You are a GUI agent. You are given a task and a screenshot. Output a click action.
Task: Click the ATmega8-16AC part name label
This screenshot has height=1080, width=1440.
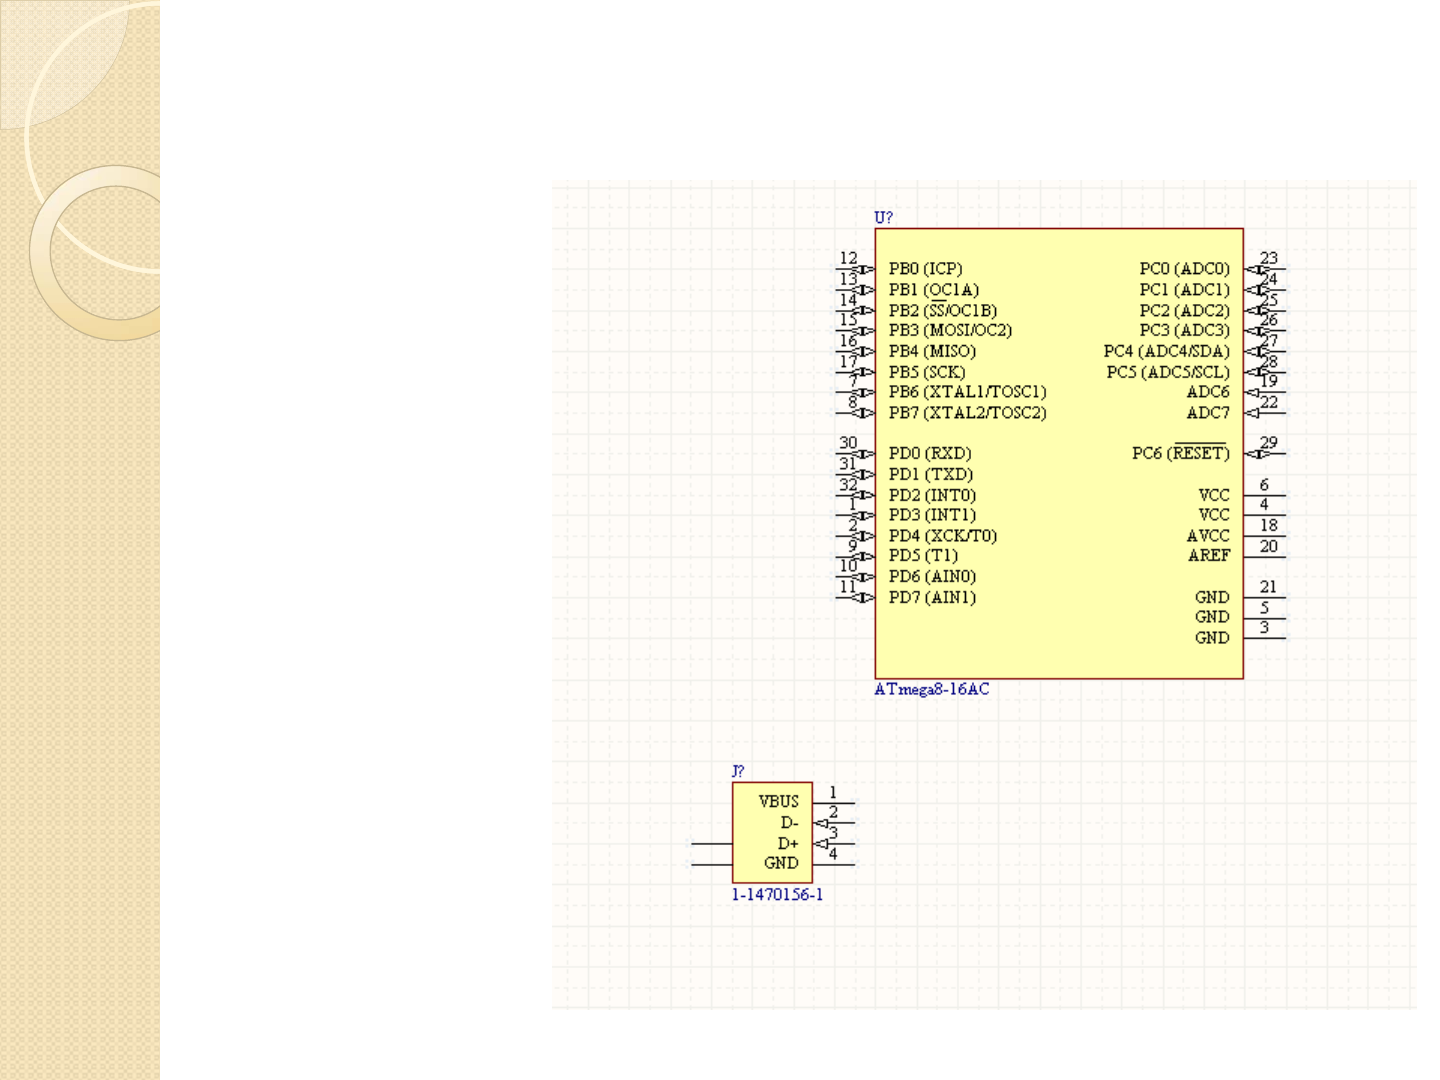[x=932, y=689]
